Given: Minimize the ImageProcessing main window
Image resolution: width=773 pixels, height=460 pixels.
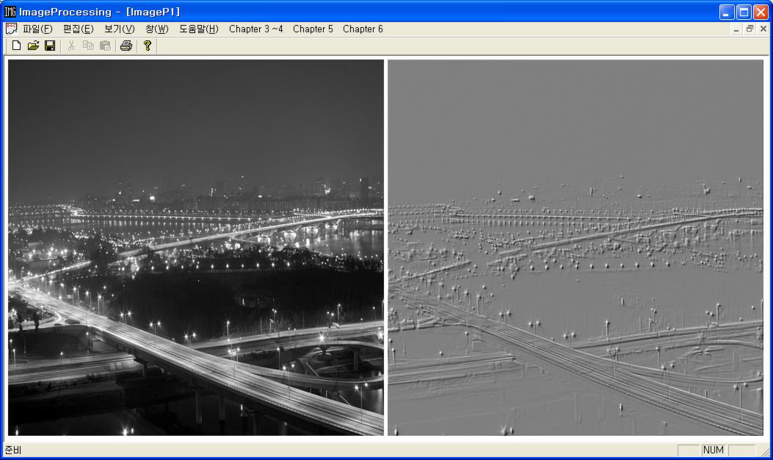Looking at the screenshot, I should tap(726, 12).
